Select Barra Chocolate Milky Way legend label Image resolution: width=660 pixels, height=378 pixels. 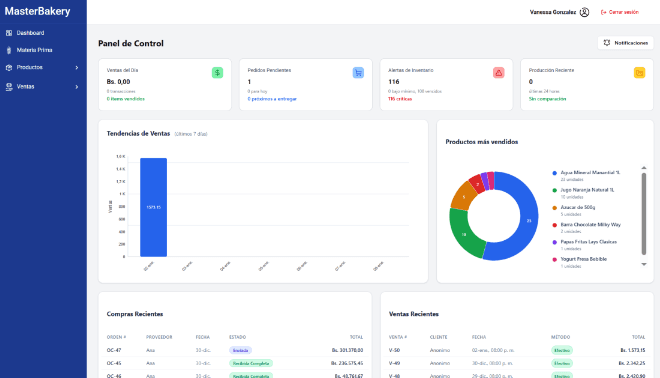(591, 224)
